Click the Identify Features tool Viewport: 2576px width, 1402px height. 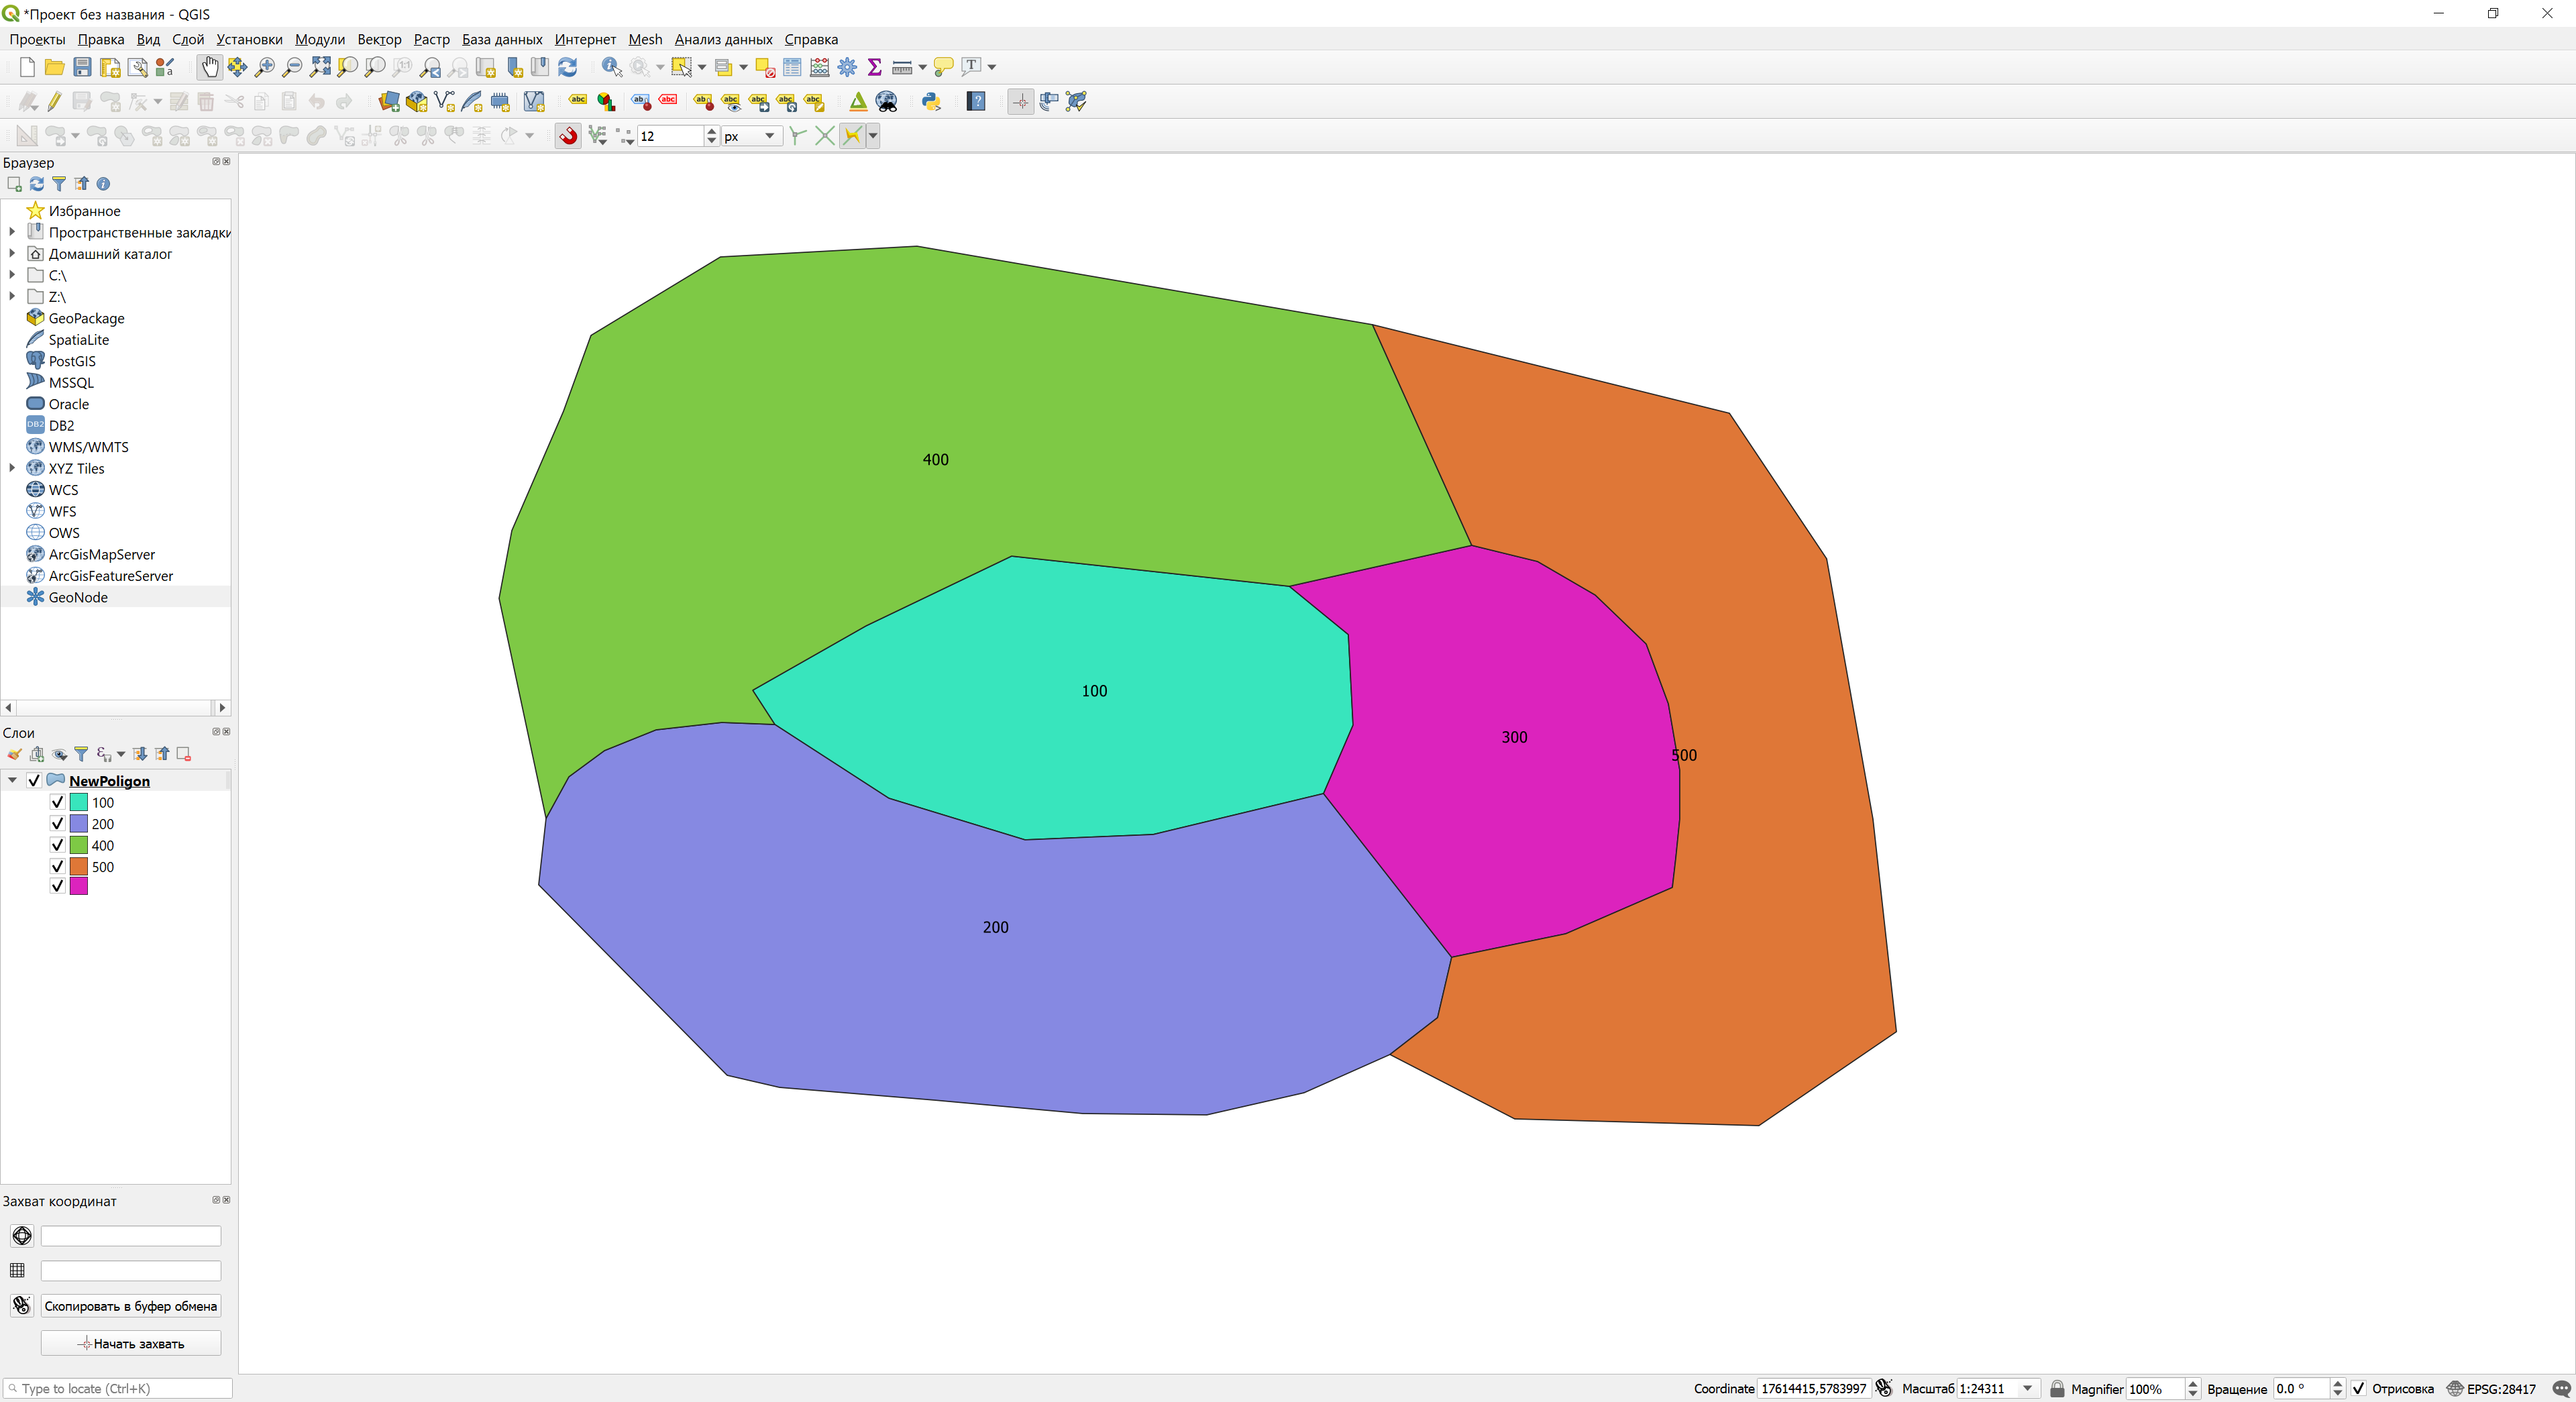point(611,67)
